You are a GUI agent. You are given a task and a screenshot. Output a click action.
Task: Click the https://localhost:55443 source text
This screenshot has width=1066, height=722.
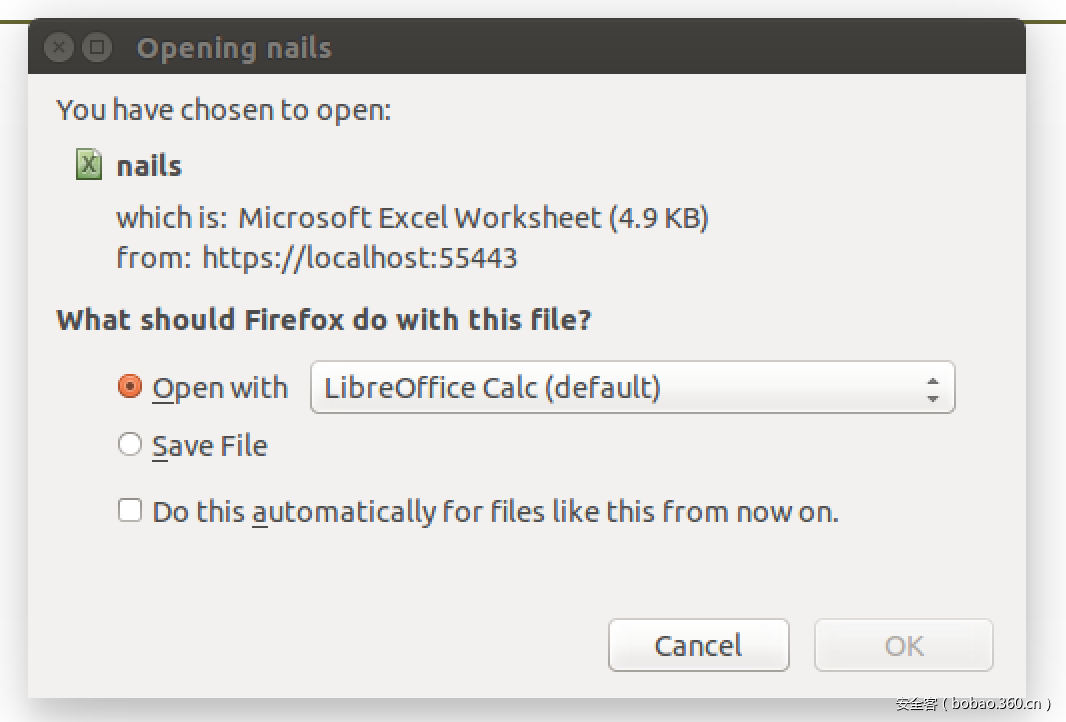point(360,258)
